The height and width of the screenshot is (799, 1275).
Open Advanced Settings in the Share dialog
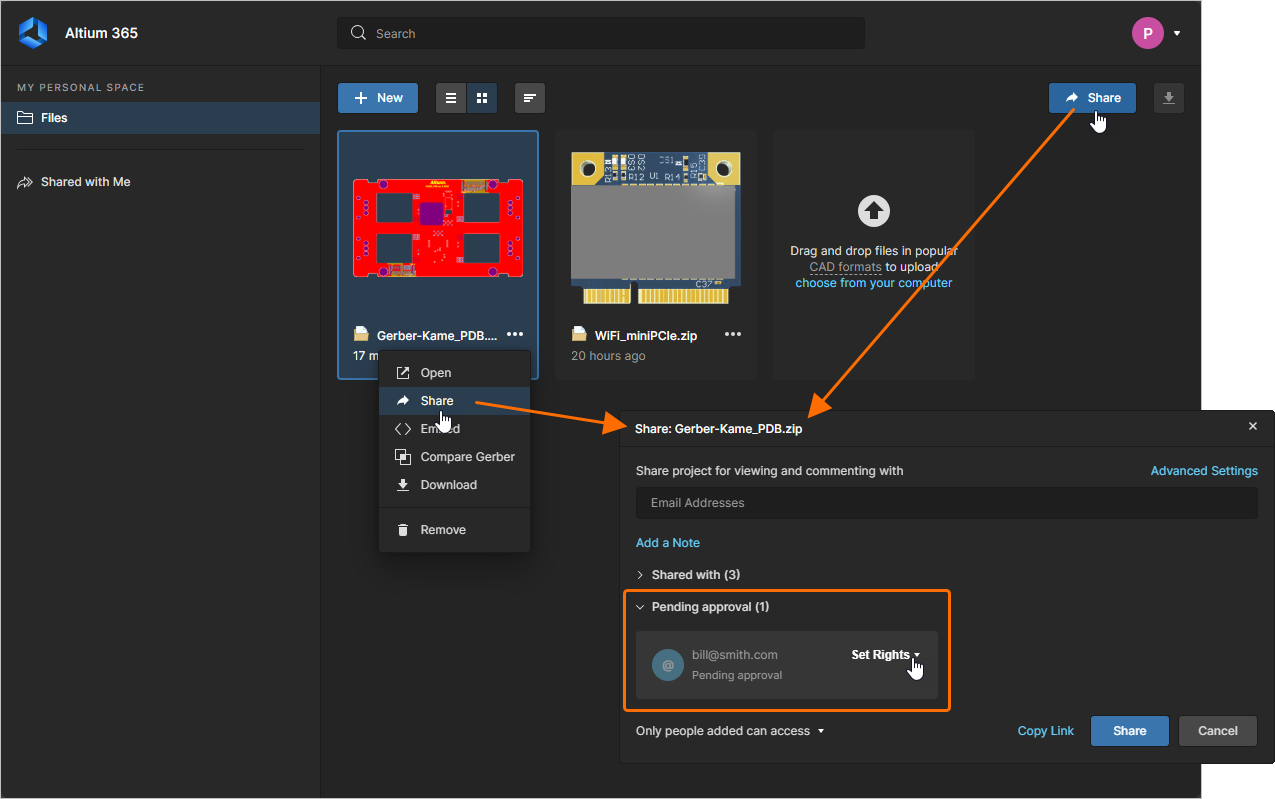coord(1204,470)
